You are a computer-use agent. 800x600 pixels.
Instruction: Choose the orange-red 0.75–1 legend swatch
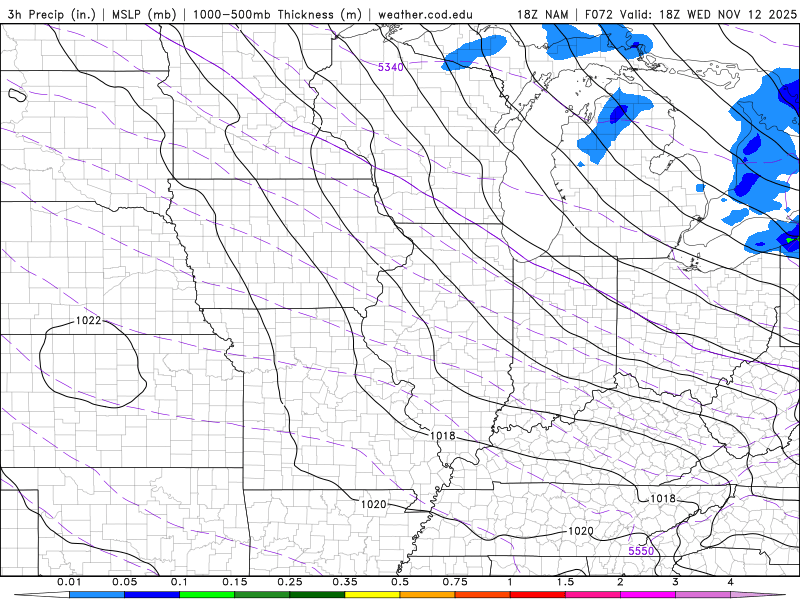click(x=483, y=595)
